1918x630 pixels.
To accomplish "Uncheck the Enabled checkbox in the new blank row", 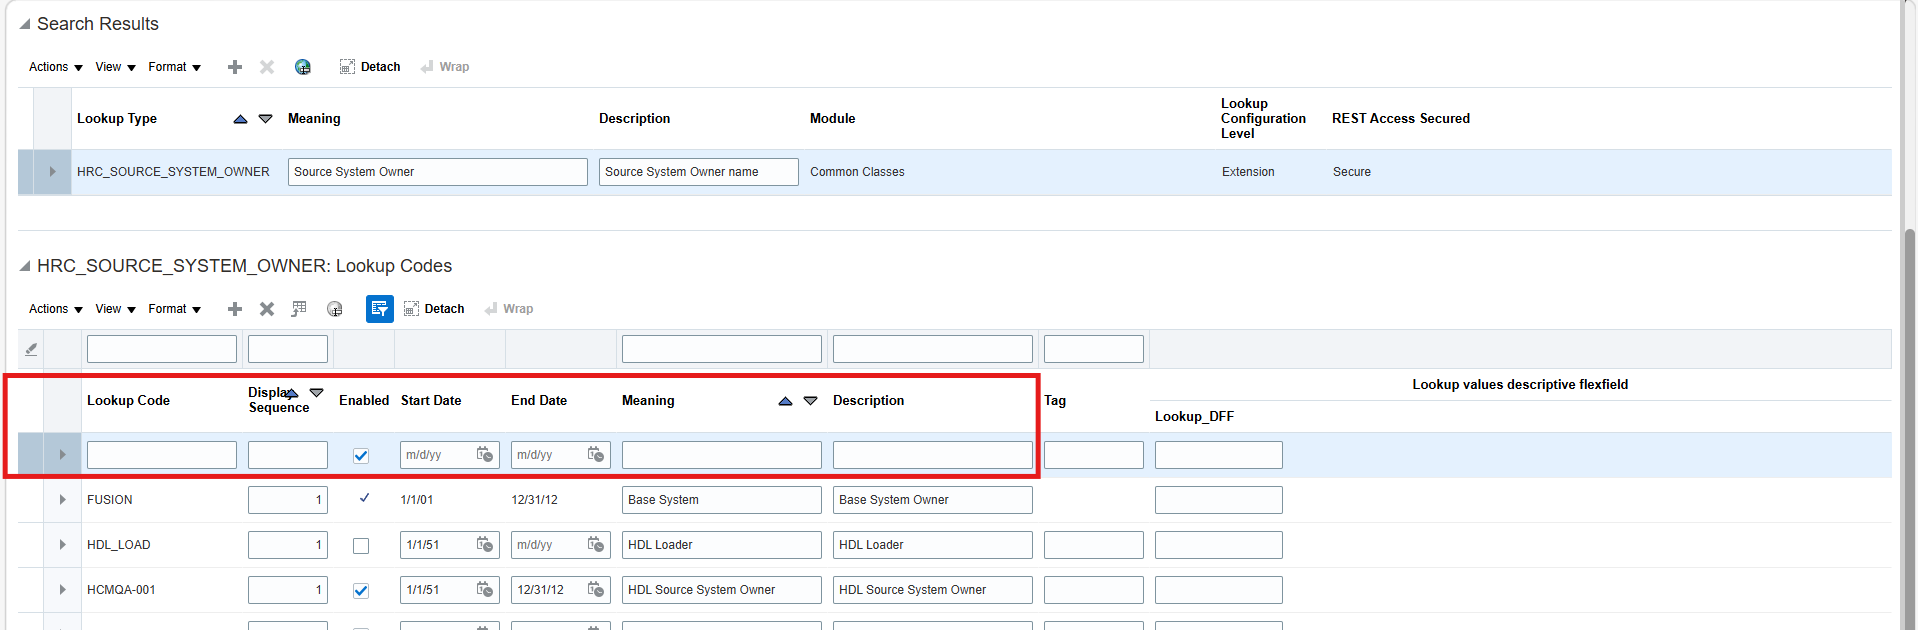I will [361, 456].
